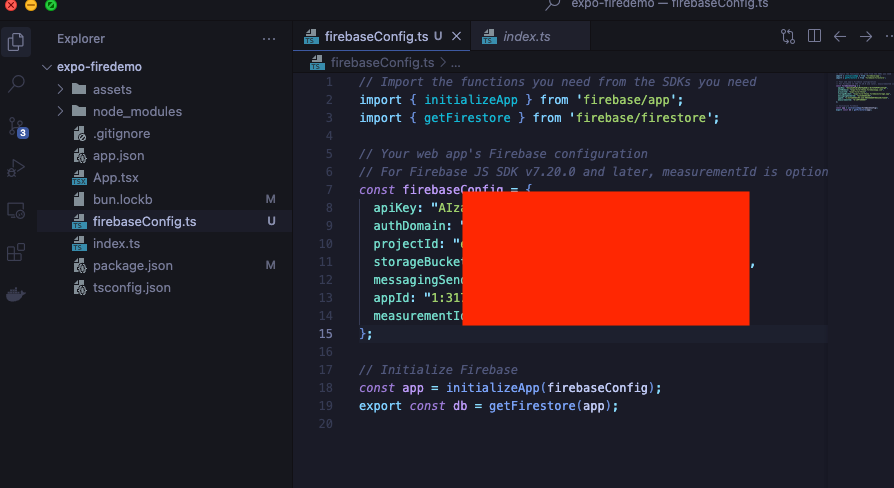Image resolution: width=894 pixels, height=488 pixels.
Task: Click firebaseConfig.ts in the breadcrumb
Action: point(382,63)
